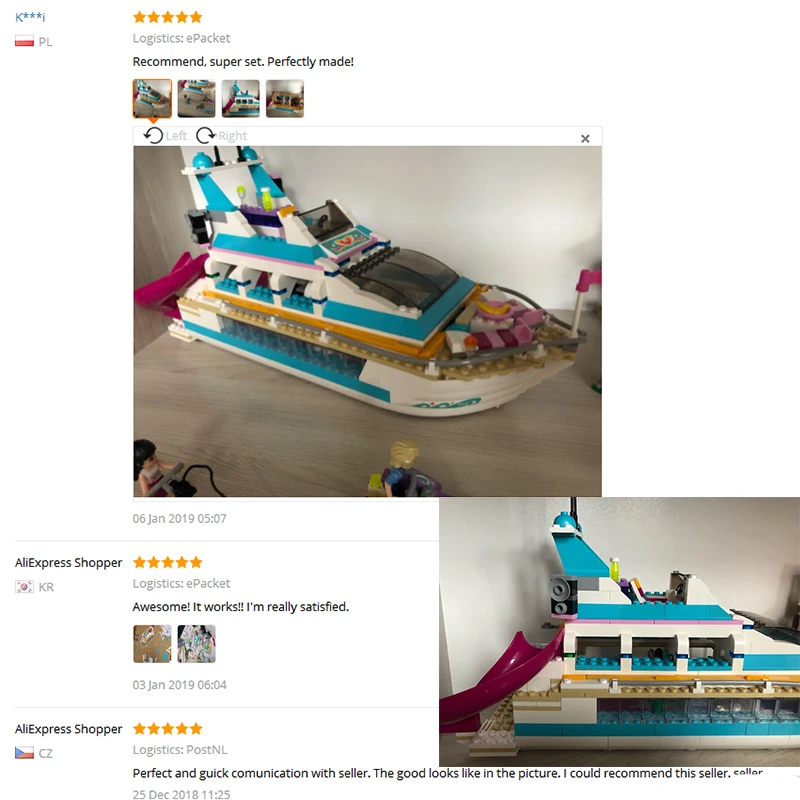The width and height of the screenshot is (800, 800).
Task: Click the rotate Left icon
Action: pyautogui.click(x=153, y=136)
